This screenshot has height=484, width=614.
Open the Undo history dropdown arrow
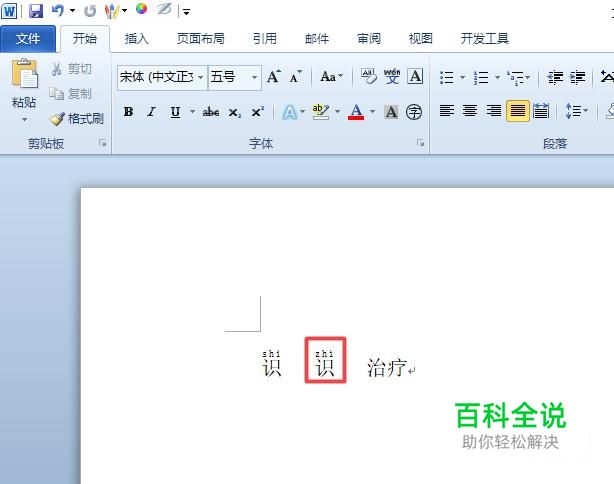(x=72, y=11)
